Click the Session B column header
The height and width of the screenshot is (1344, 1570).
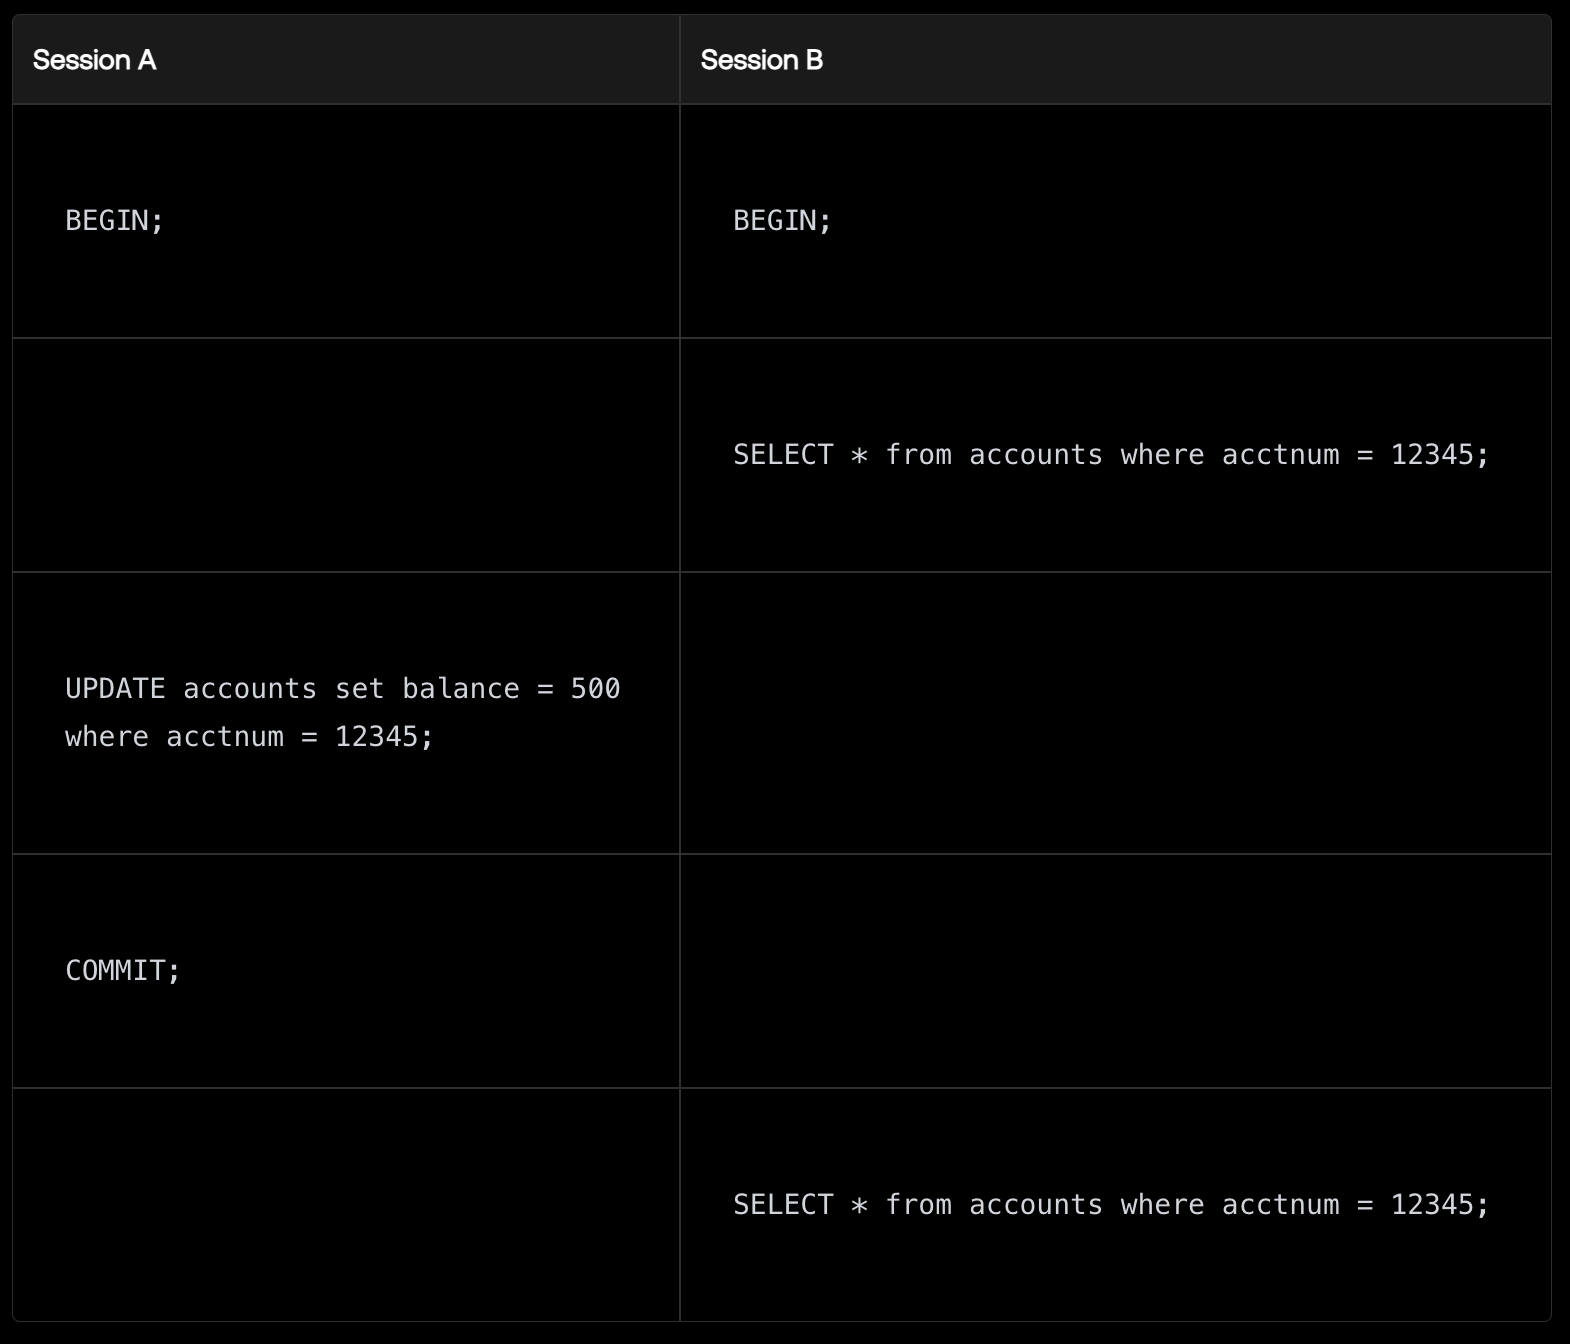click(761, 60)
